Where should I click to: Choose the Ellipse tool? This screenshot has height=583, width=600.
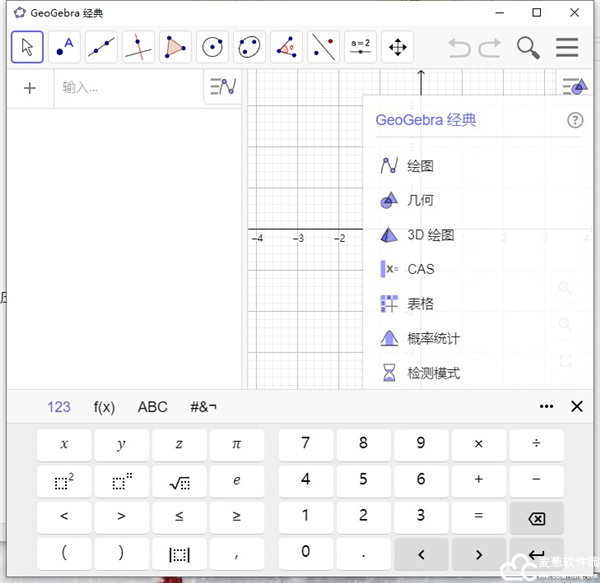(x=249, y=46)
